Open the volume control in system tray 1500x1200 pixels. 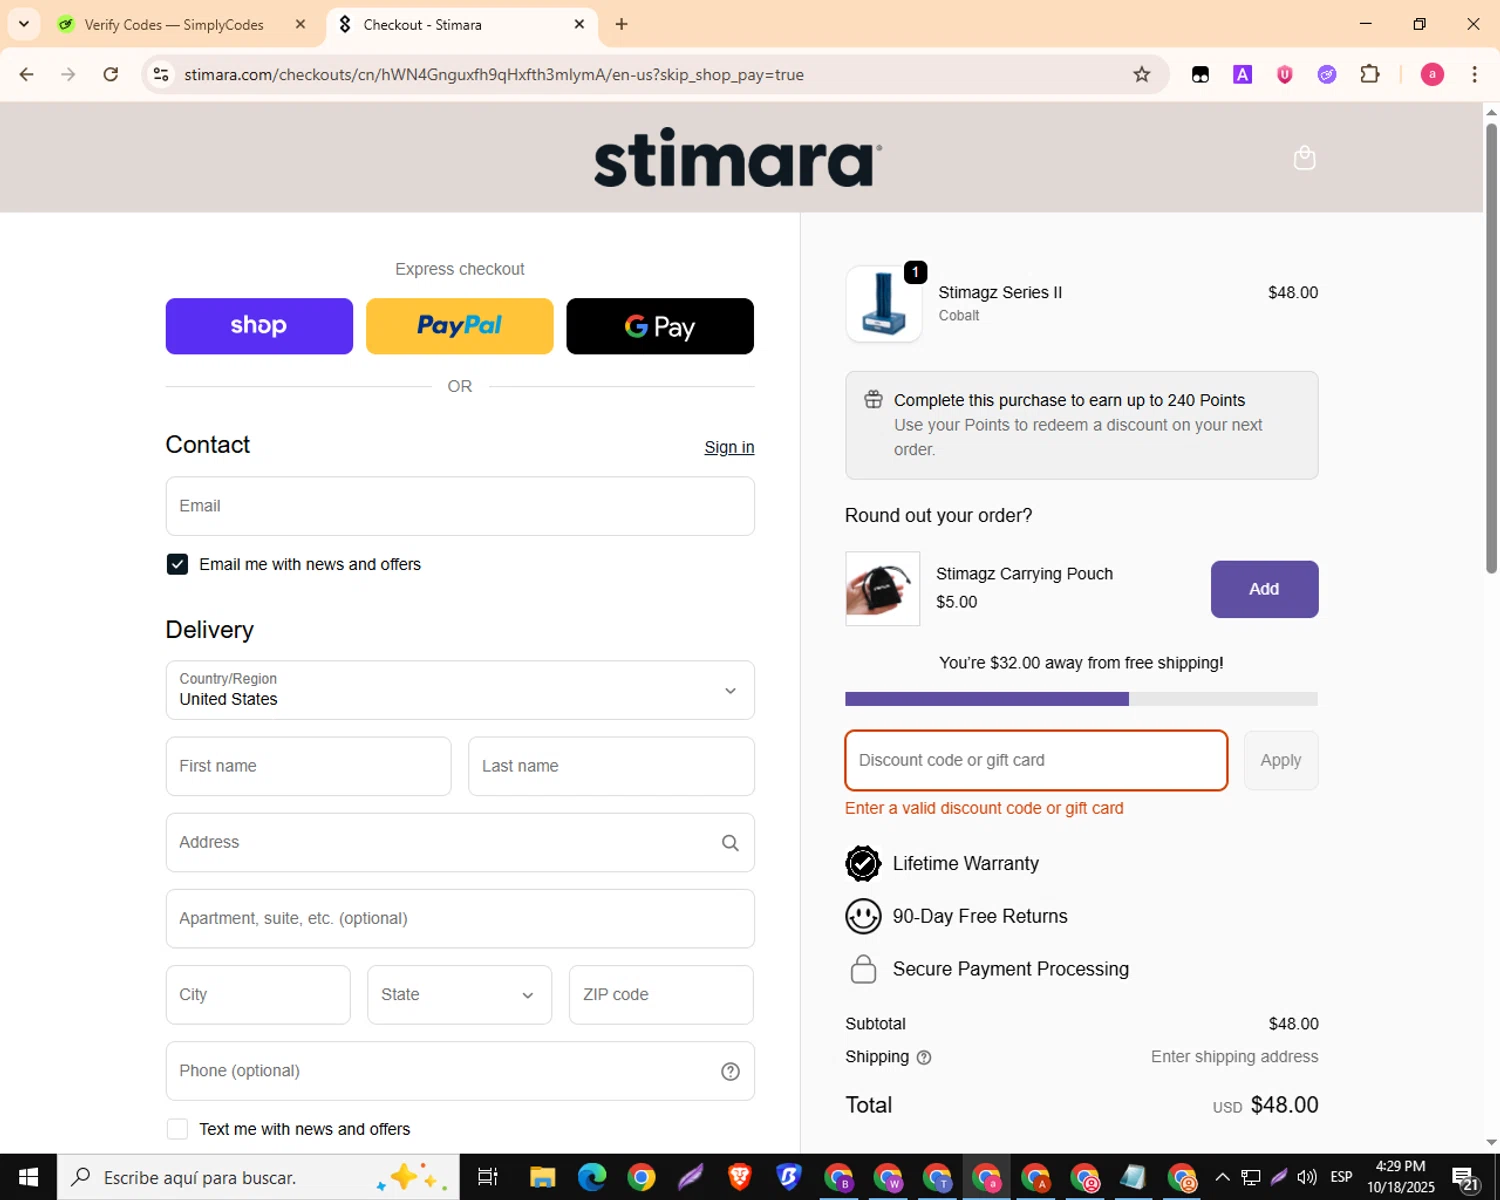tap(1306, 1177)
